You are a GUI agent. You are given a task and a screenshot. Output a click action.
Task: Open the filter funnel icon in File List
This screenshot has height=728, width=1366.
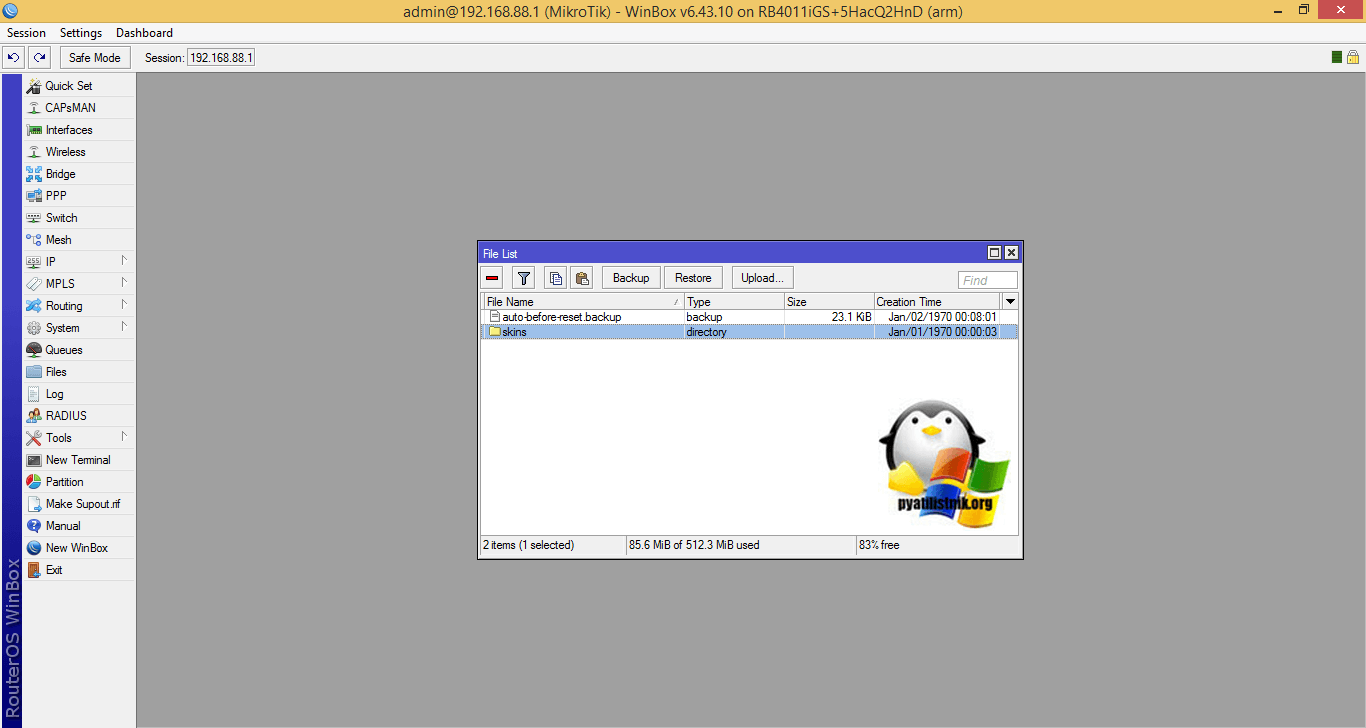click(x=523, y=278)
